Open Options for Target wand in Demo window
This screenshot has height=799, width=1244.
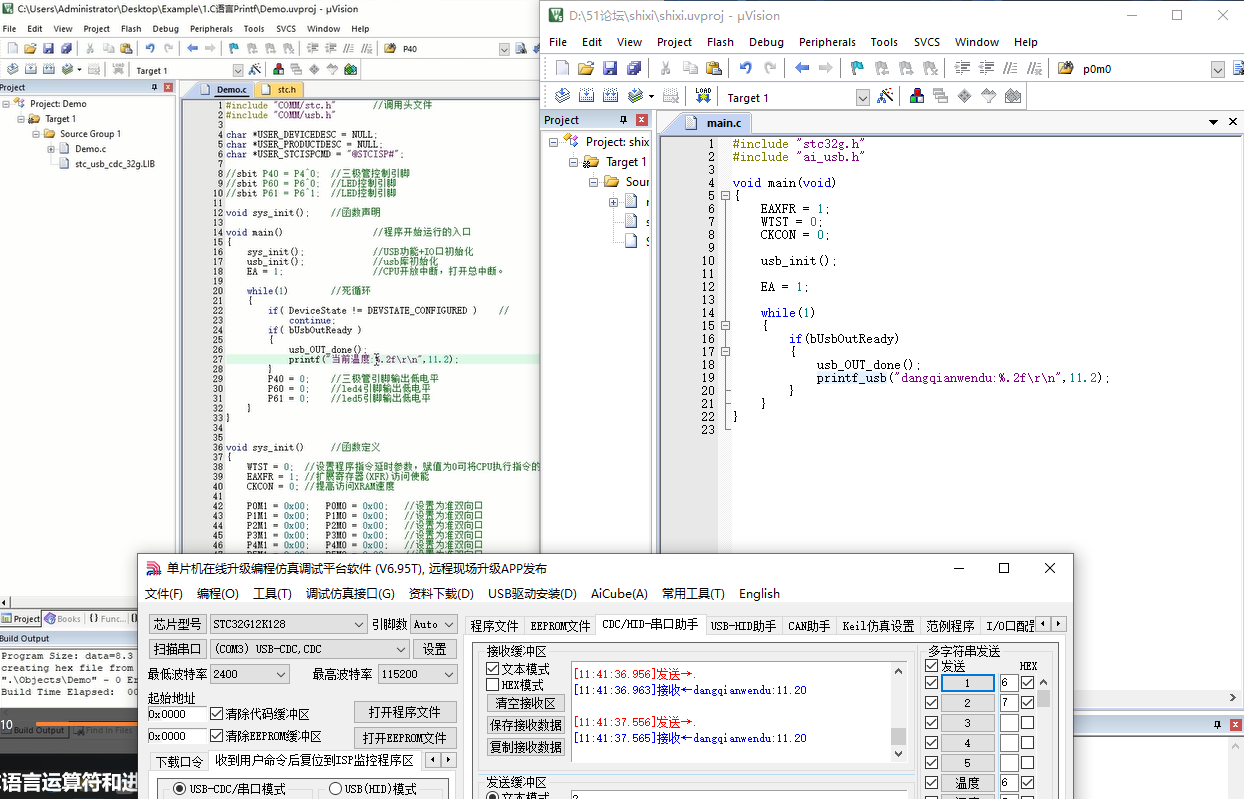[x=255, y=70]
